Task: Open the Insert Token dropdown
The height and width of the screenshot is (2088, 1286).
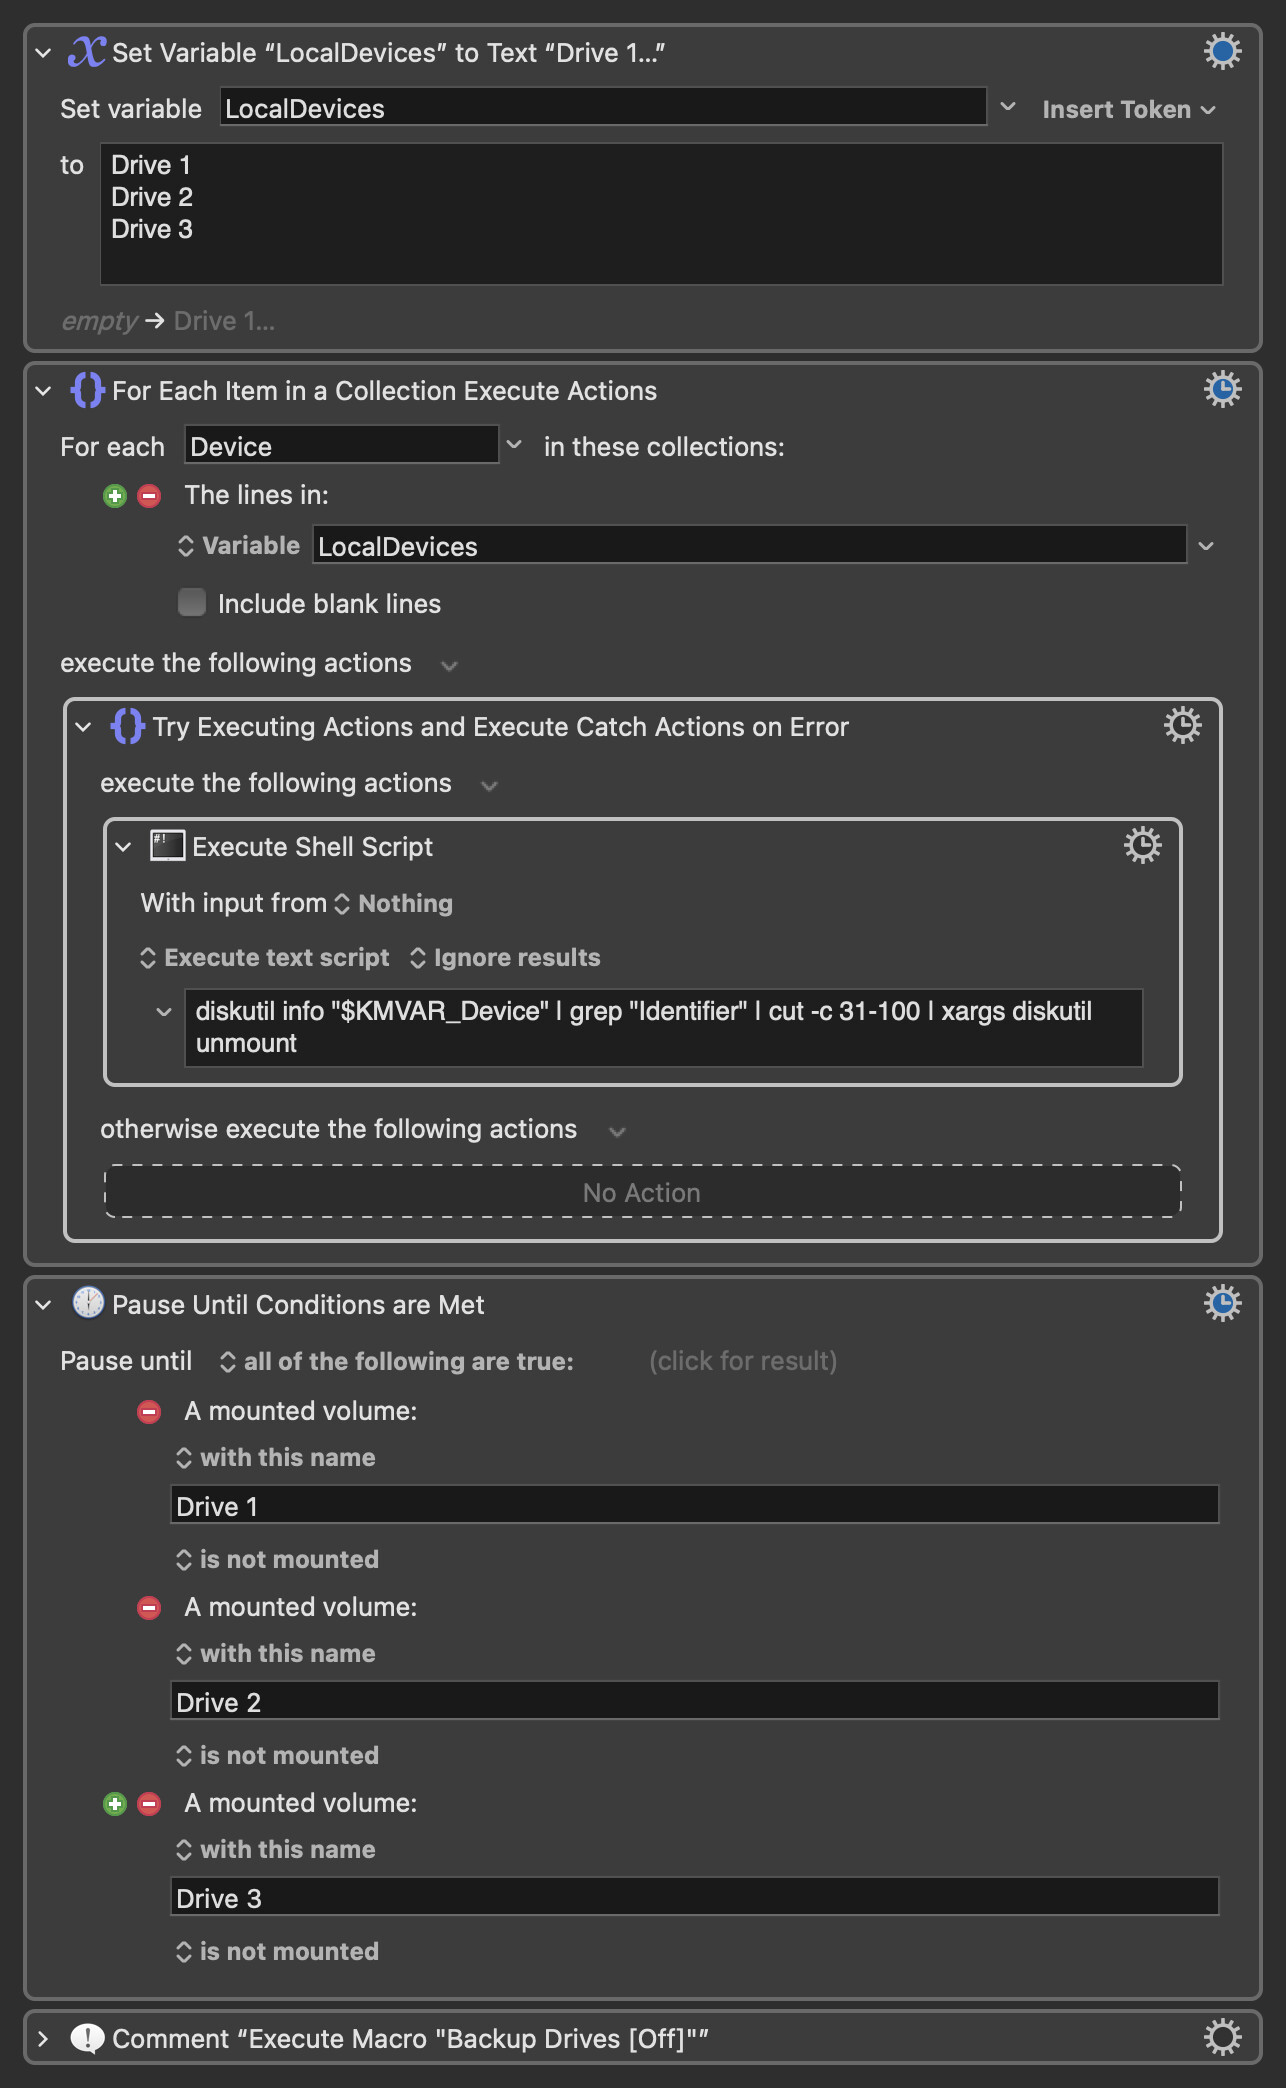Action: tap(1128, 109)
